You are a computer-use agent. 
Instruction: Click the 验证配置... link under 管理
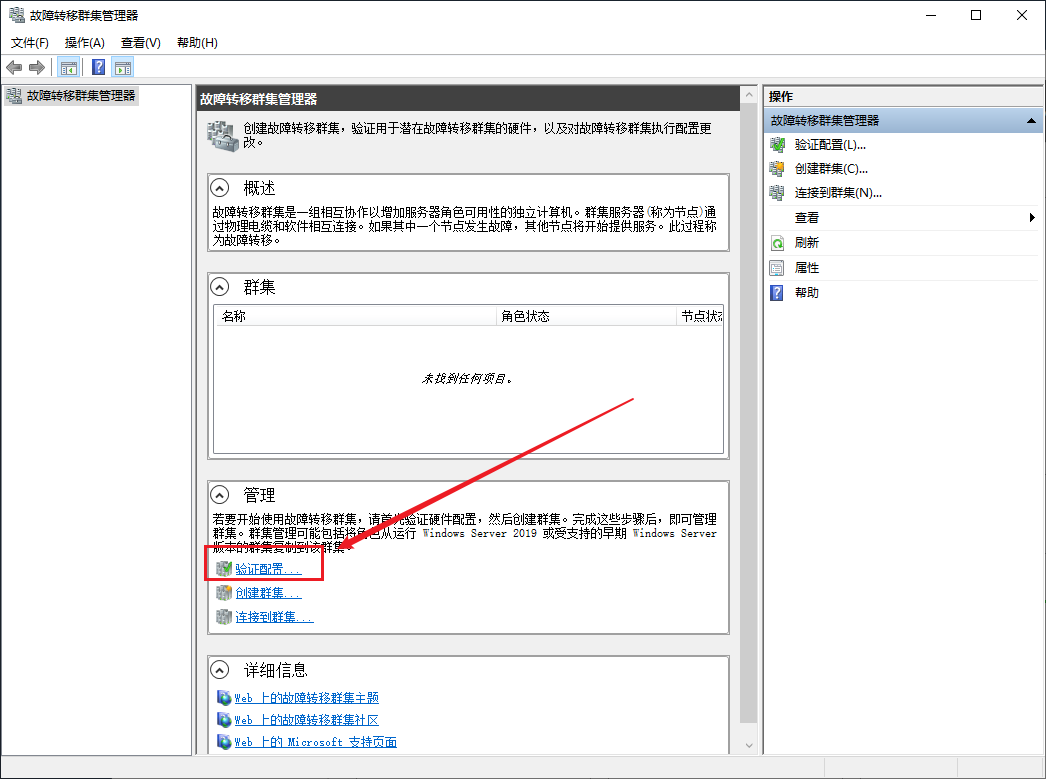[x=267, y=569]
